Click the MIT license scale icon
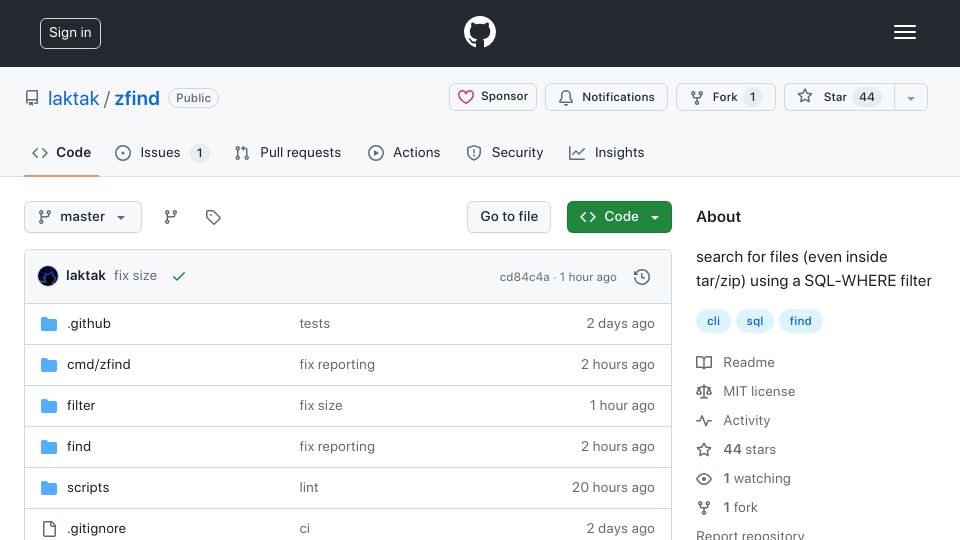Image resolution: width=960 pixels, height=540 pixels. point(704,391)
